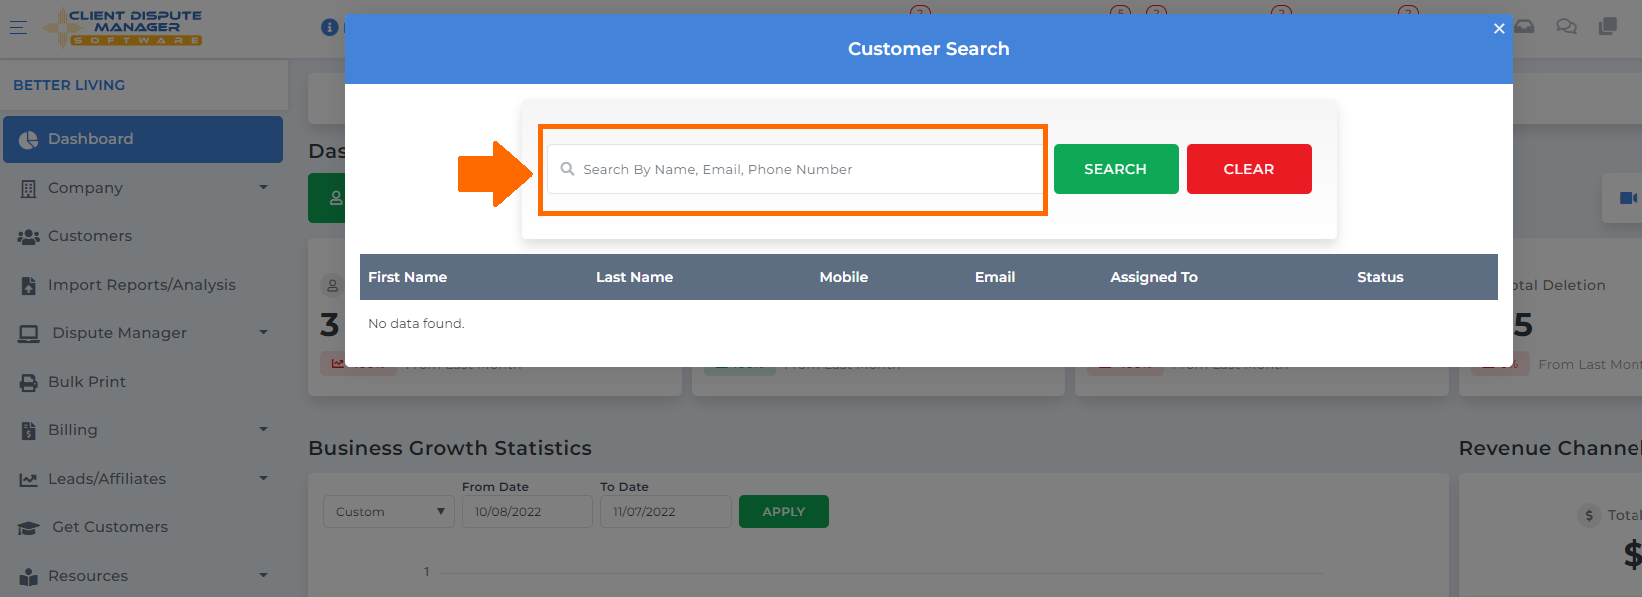Screen dimensions: 1642x597
Task: Focus the Search By Name, Email, Phone field
Action: point(795,169)
